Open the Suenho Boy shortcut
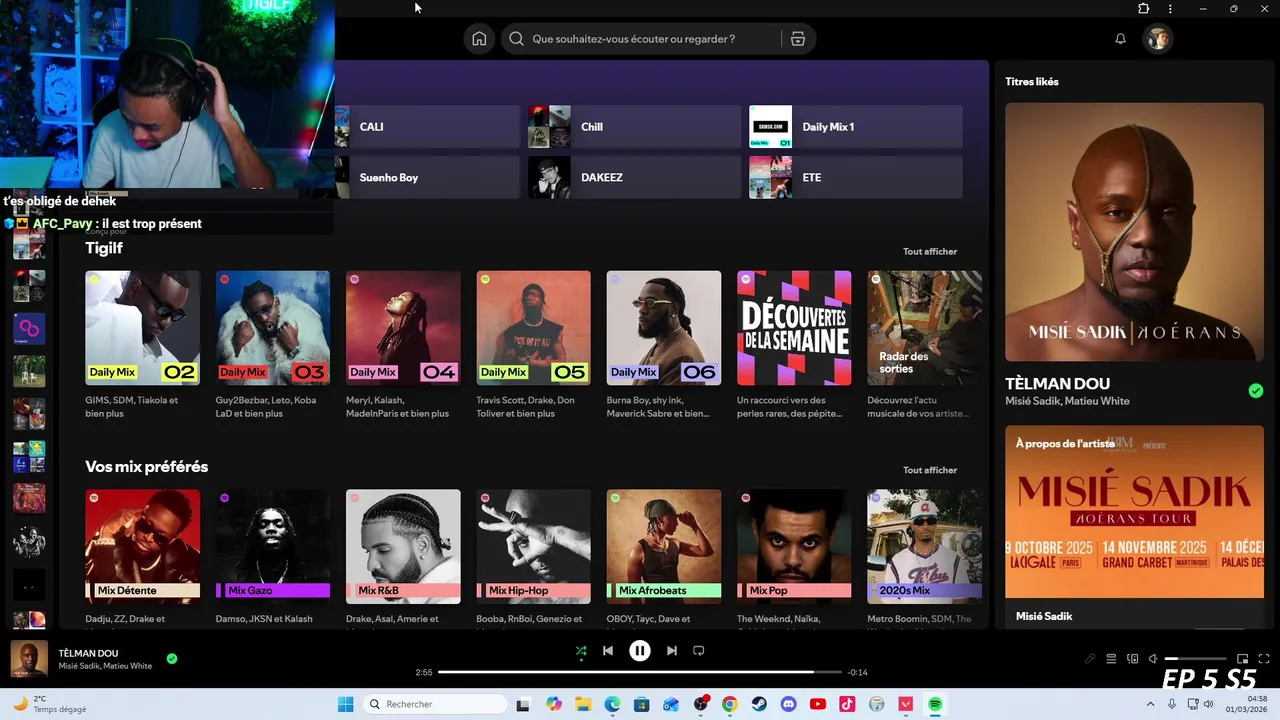 (426, 177)
